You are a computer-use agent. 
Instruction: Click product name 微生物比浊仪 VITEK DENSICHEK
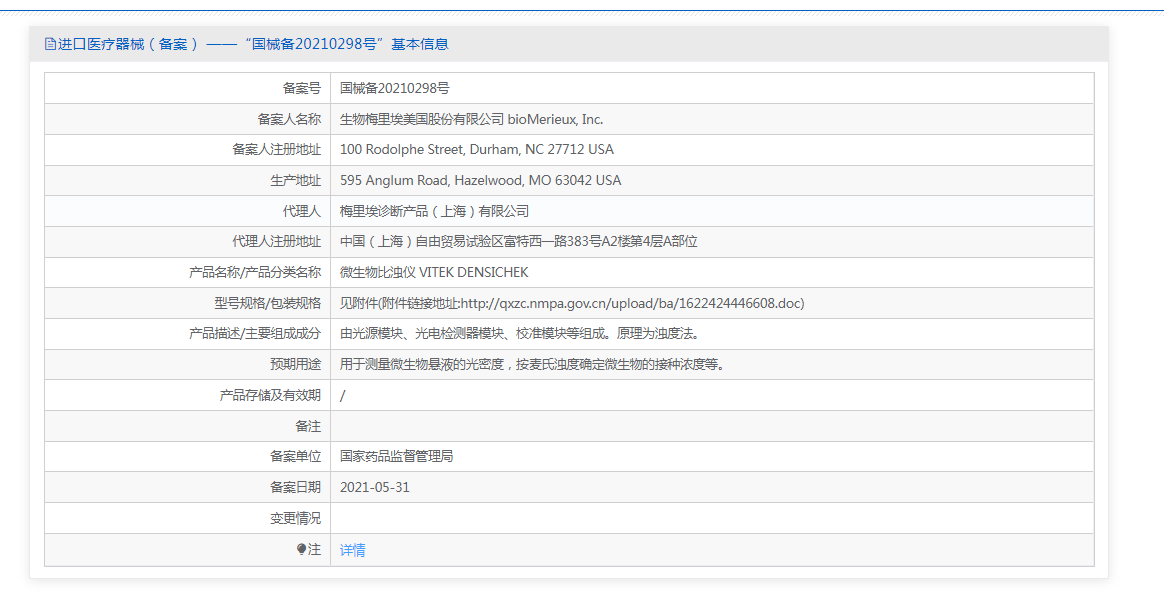point(434,273)
